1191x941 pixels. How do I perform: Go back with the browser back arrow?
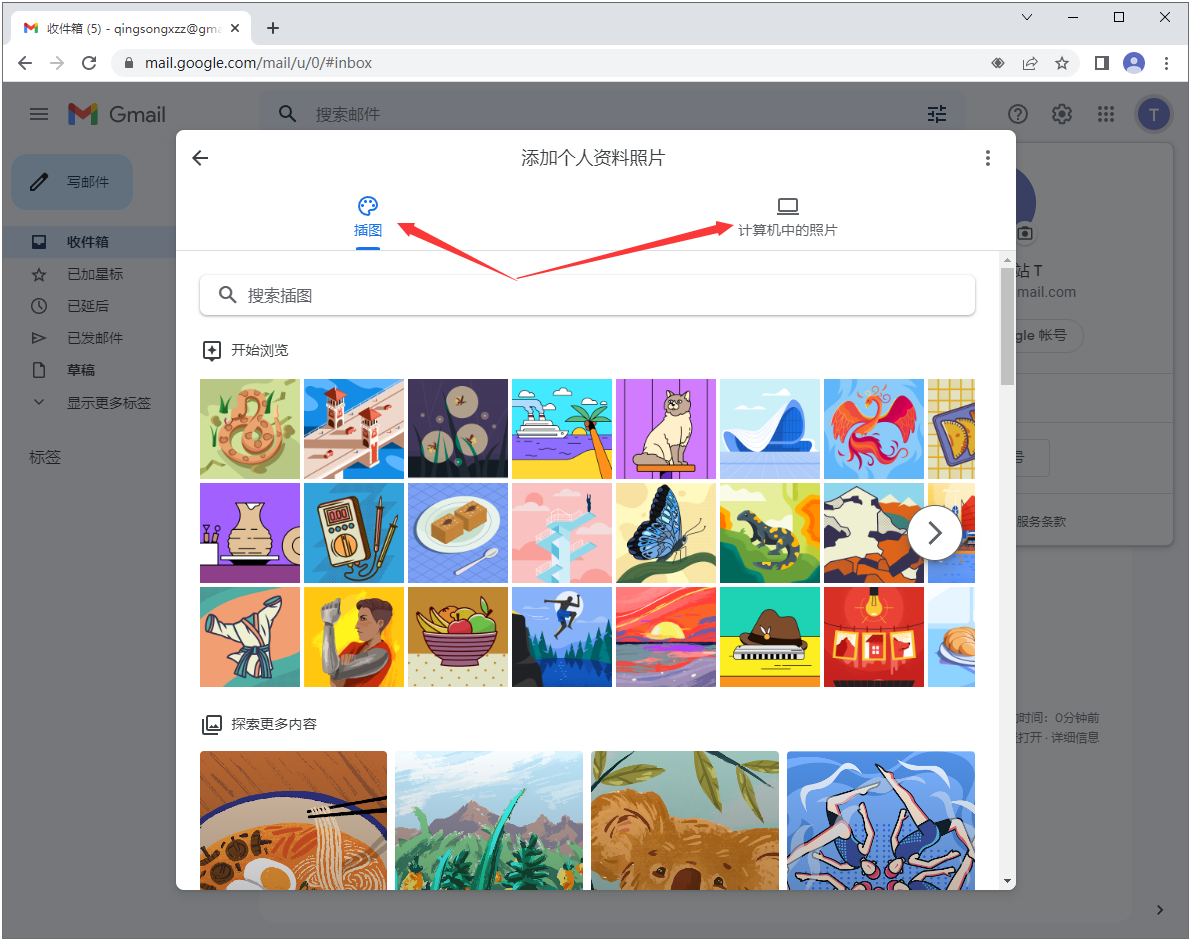coord(25,63)
